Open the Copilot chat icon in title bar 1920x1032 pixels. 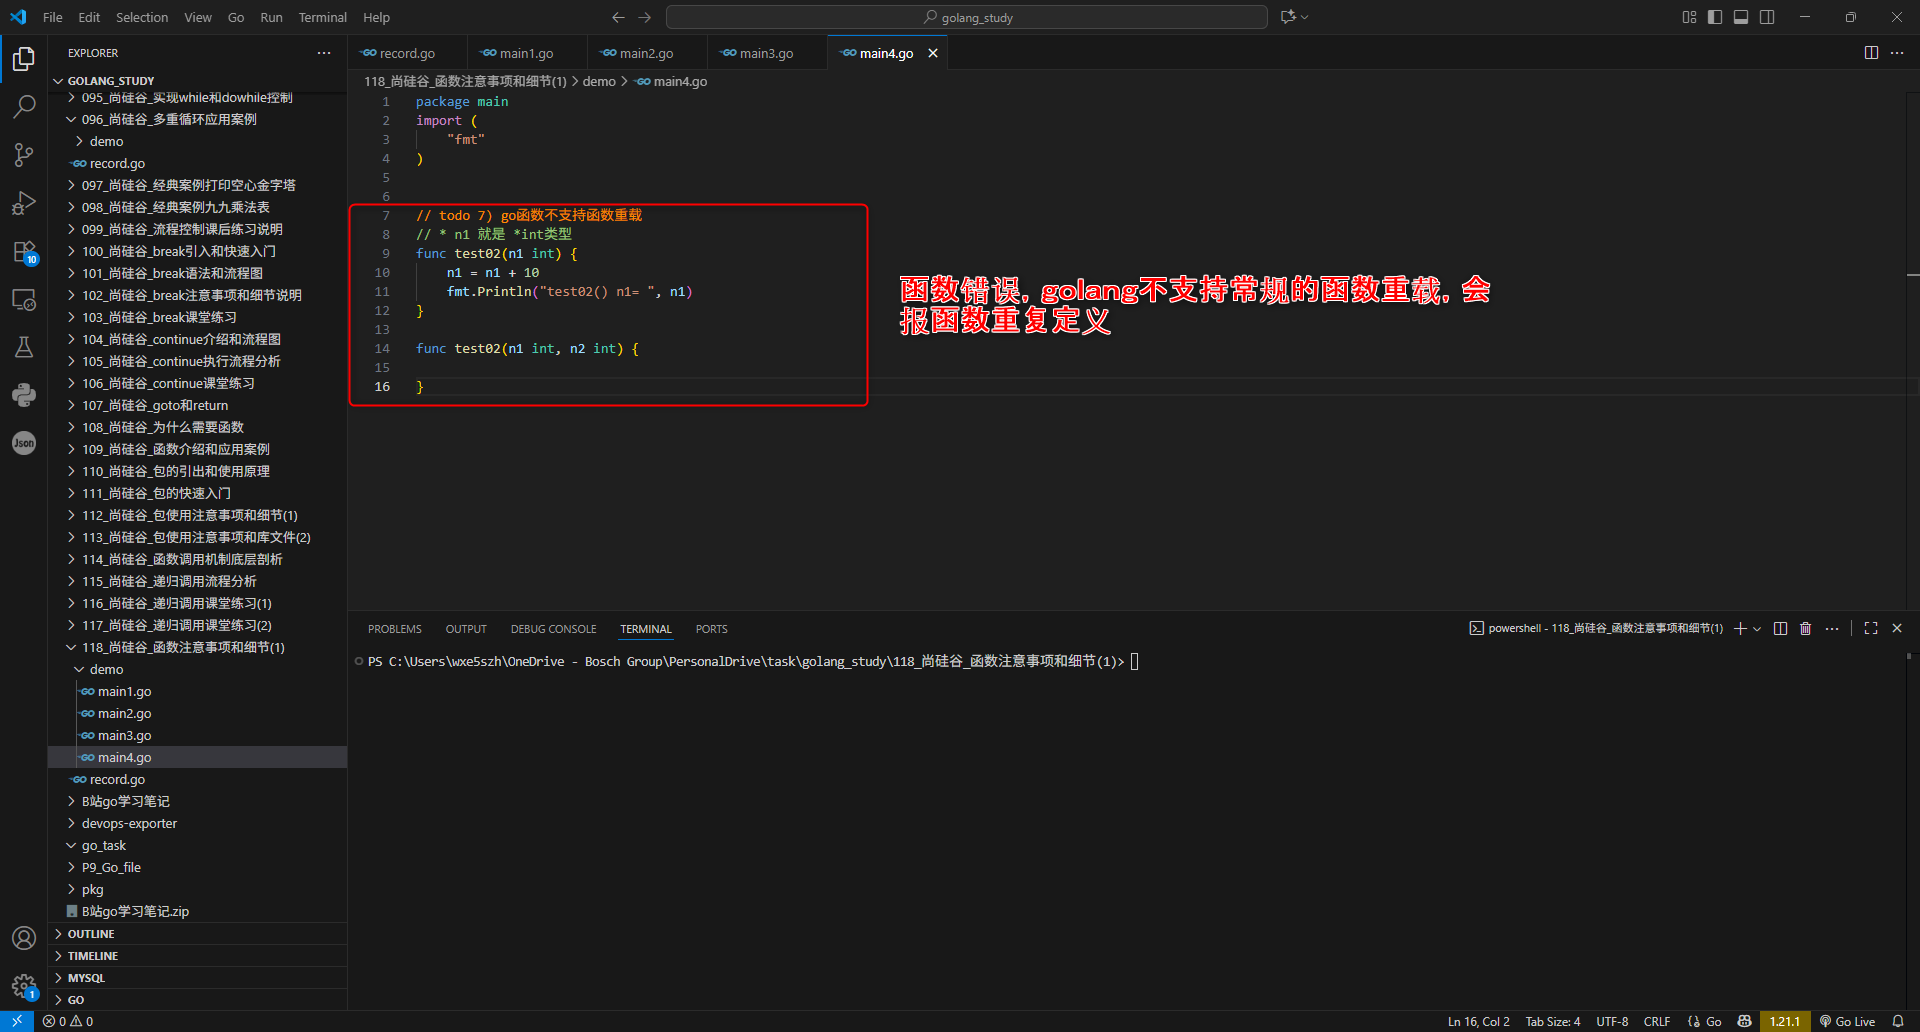pyautogui.click(x=1288, y=17)
